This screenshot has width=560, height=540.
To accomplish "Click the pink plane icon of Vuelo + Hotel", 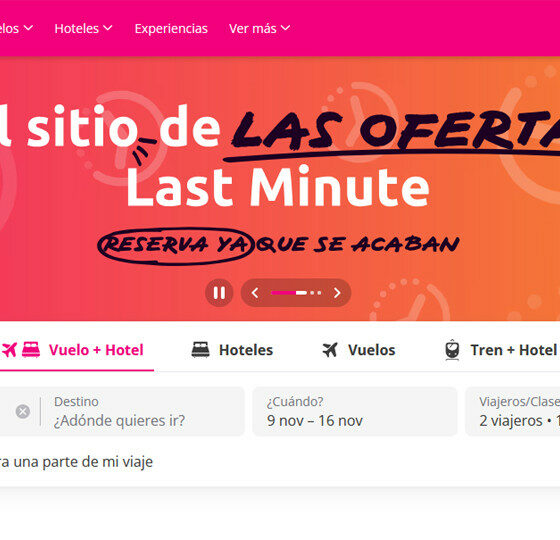I will 9,350.
